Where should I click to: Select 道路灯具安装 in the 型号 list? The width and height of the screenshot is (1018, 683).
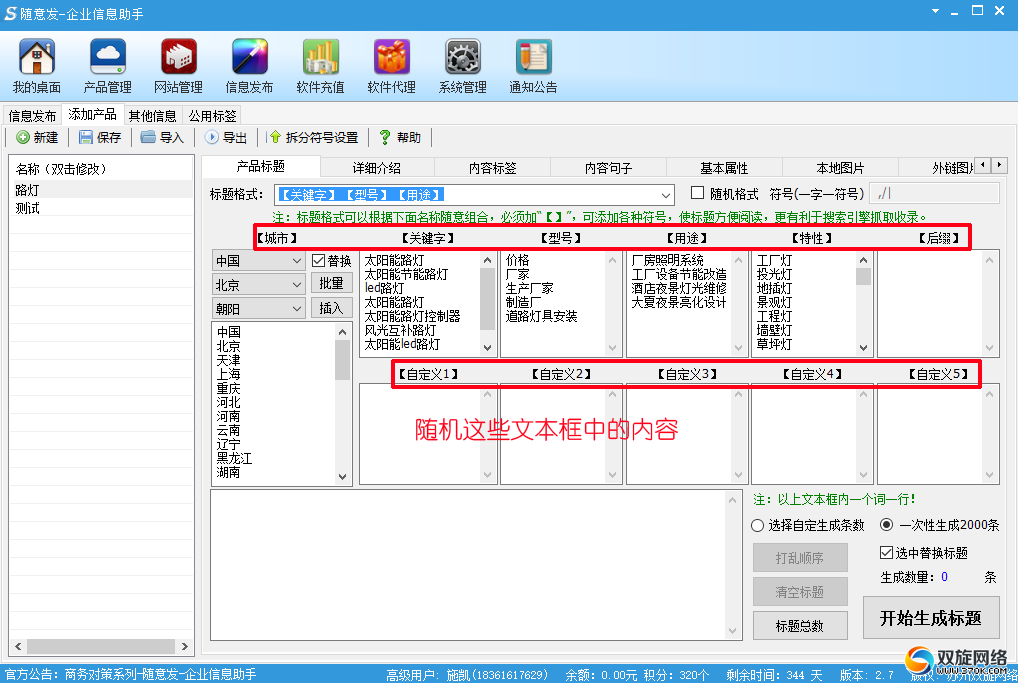[x=541, y=316]
